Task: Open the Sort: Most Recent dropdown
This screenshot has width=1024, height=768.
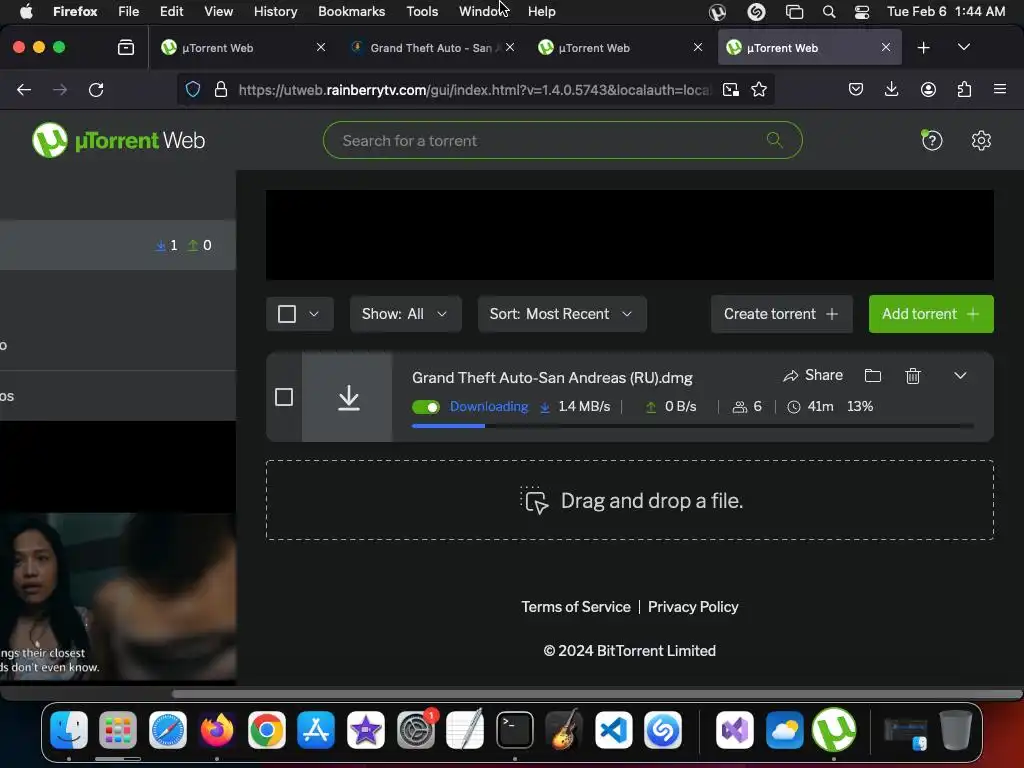Action: coord(562,314)
